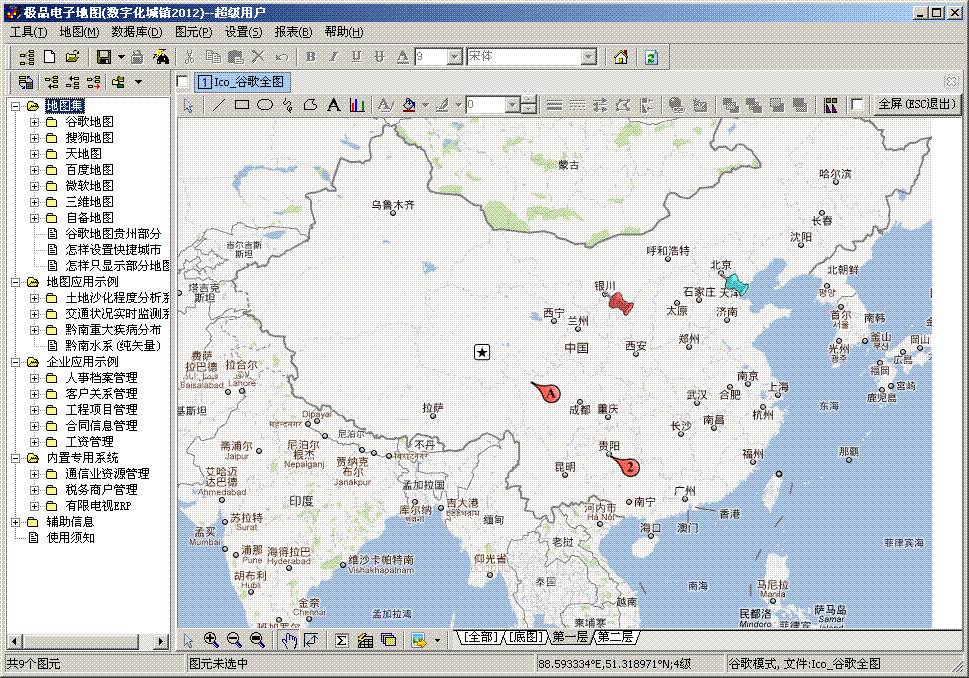Open the 地图(M) menu

pos(79,32)
